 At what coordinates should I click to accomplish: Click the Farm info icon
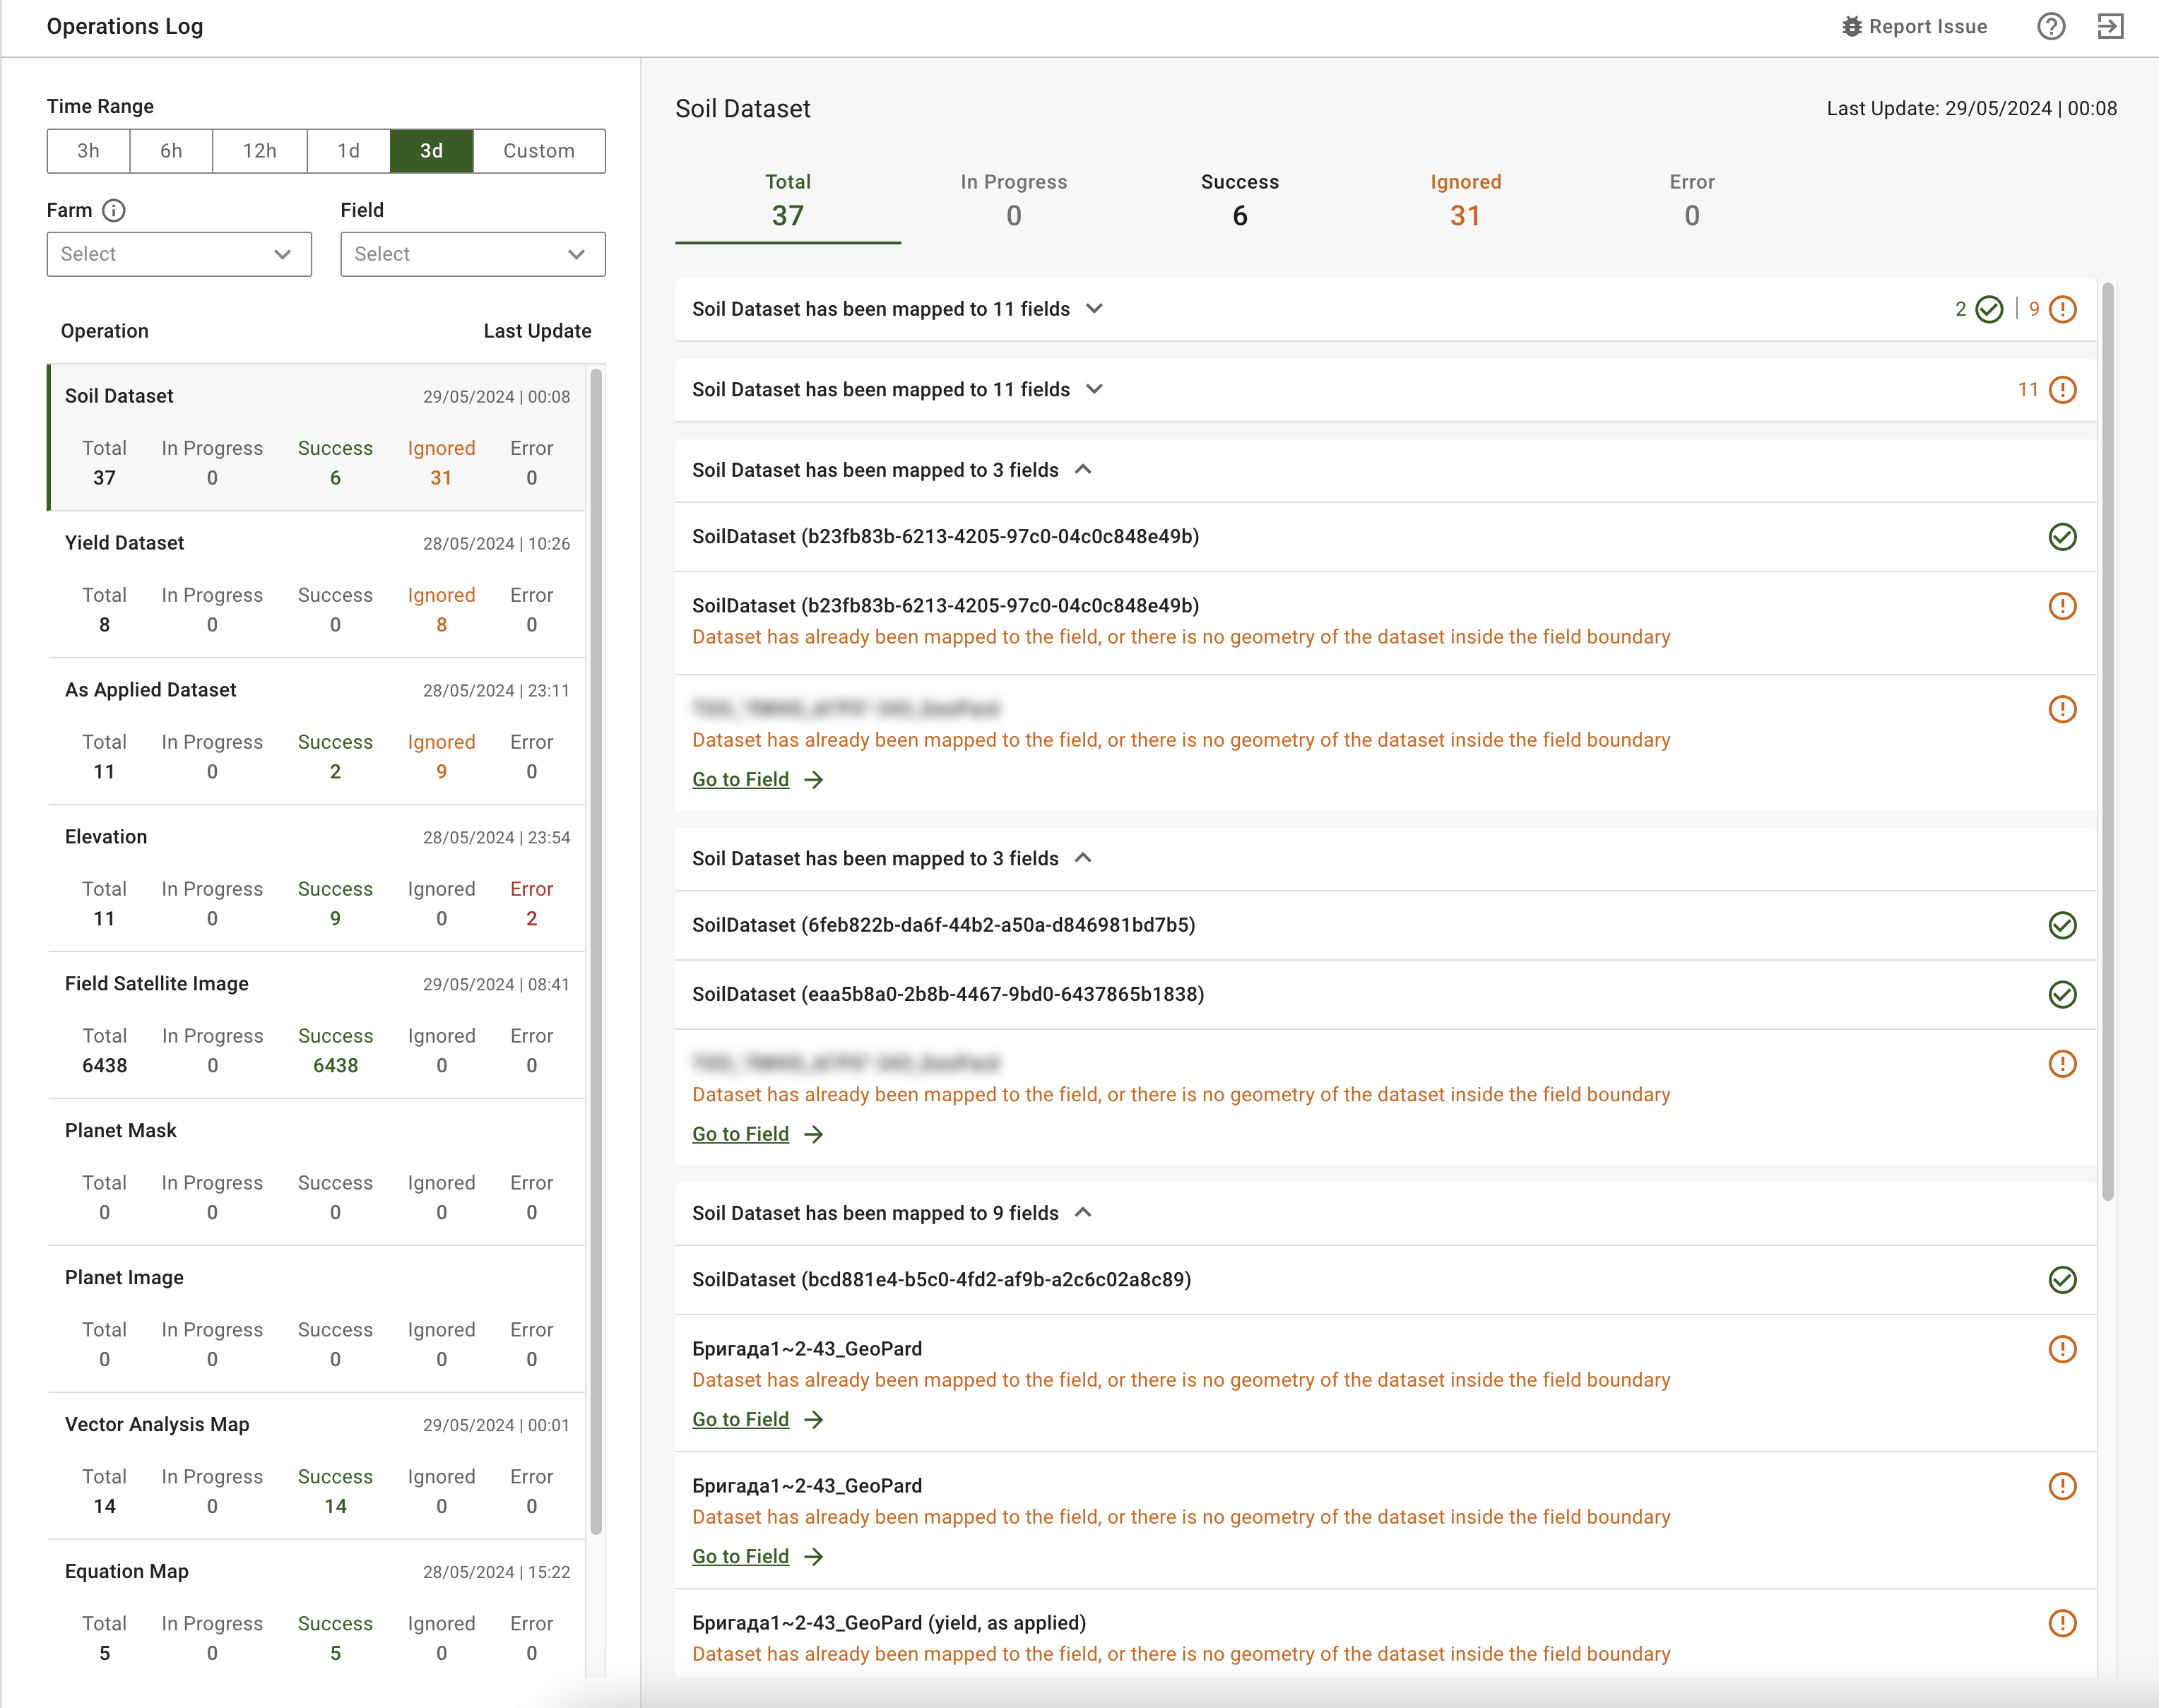coord(114,210)
